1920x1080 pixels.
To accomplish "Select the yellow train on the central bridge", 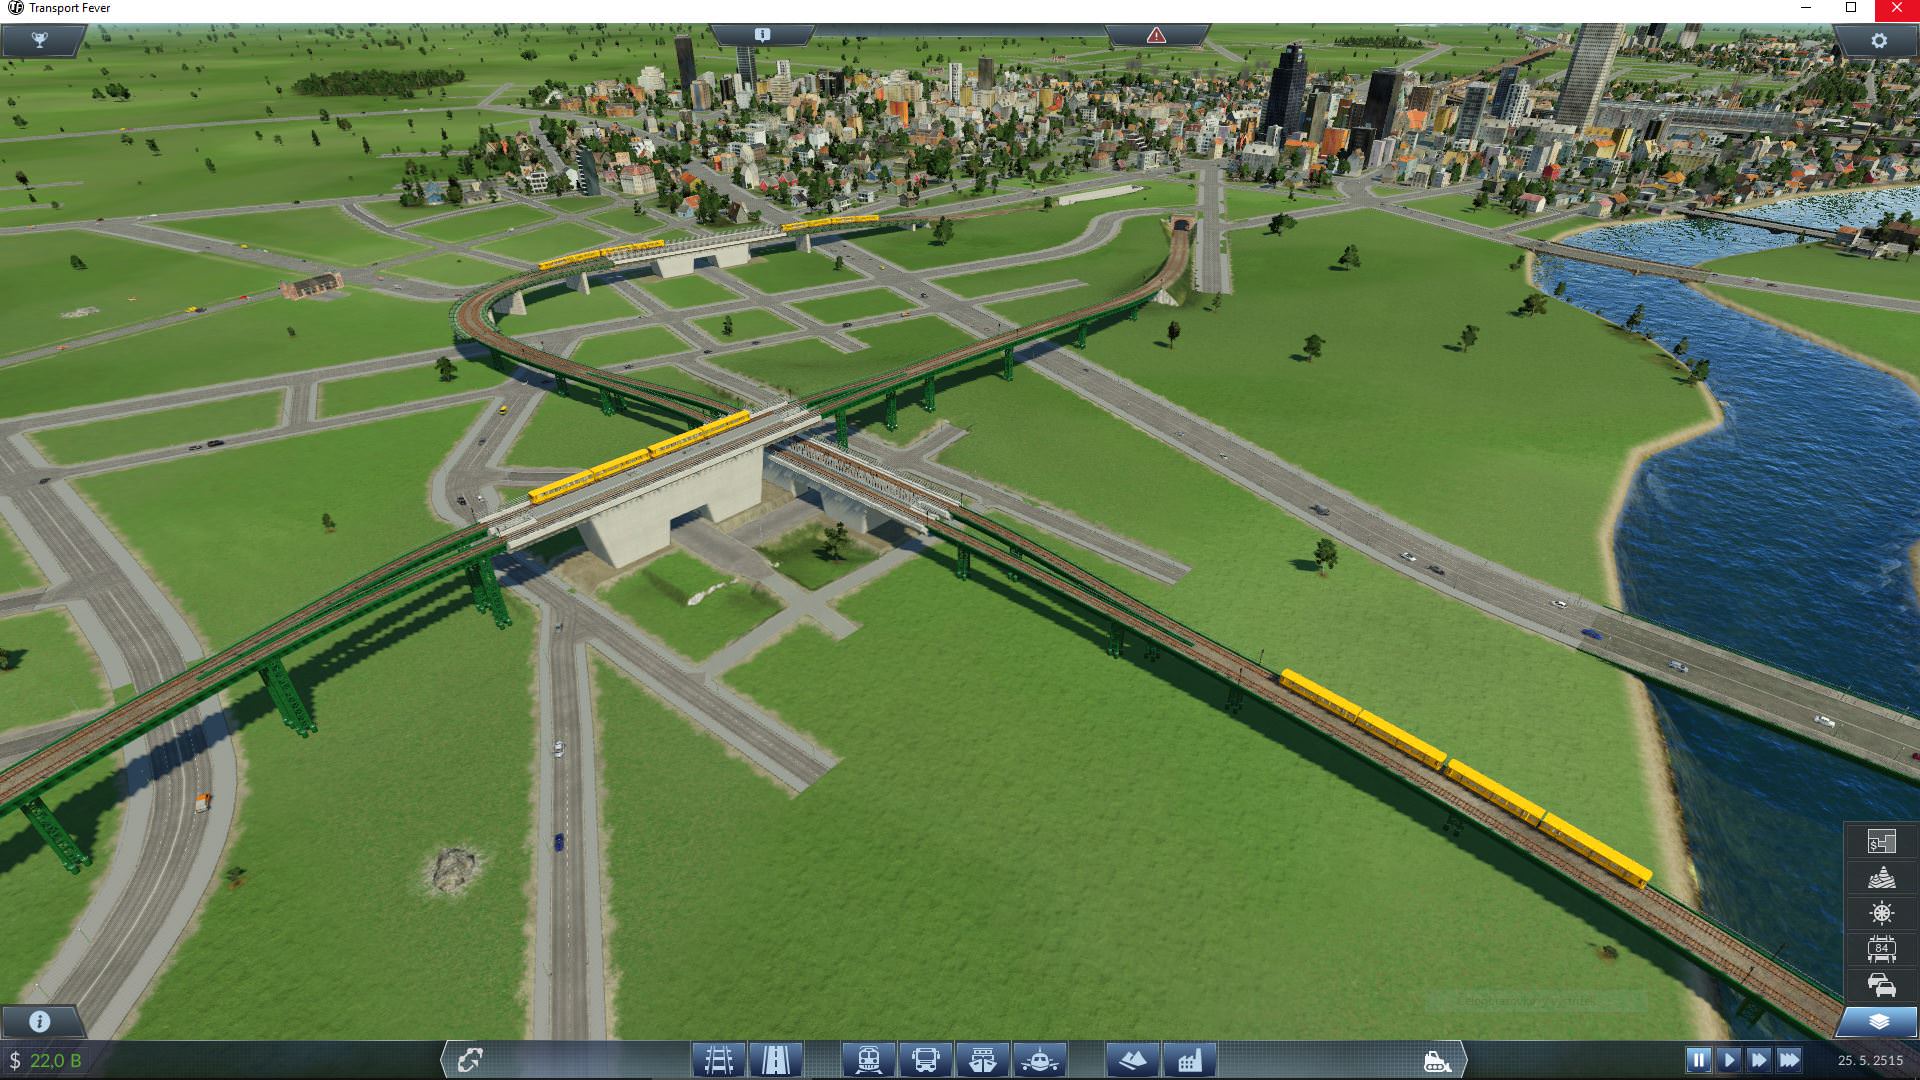I will click(639, 456).
